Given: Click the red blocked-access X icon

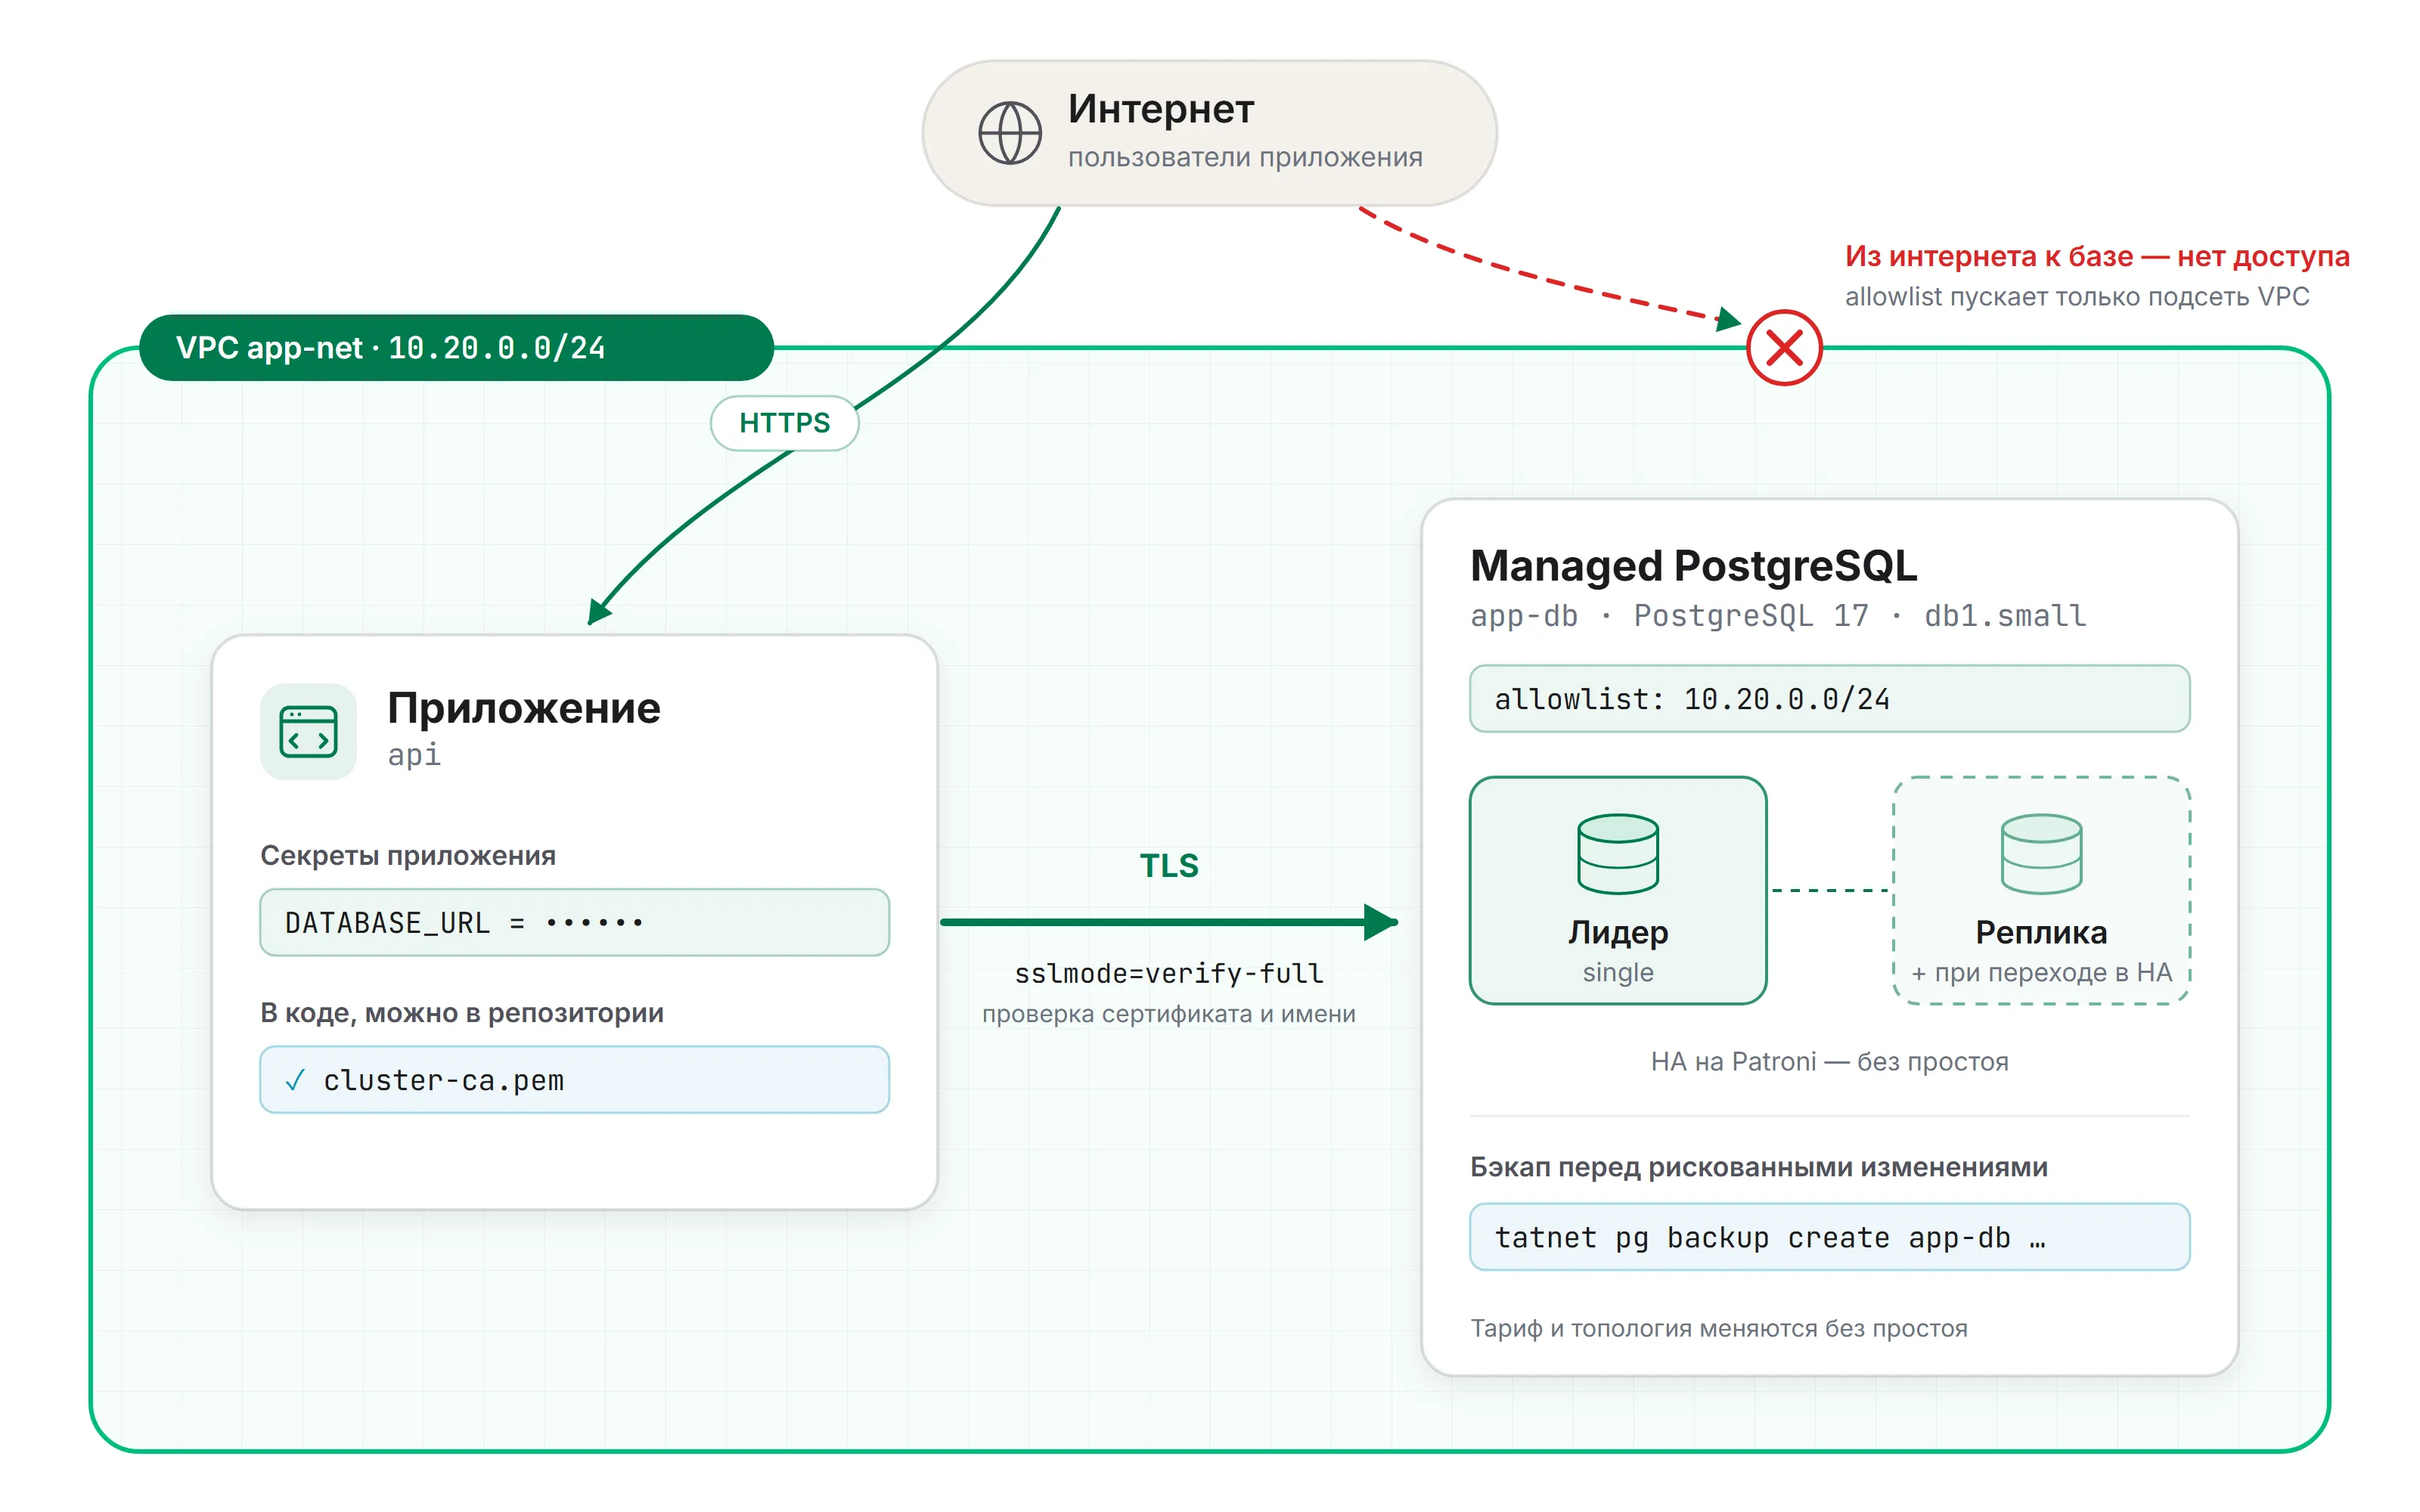Looking at the screenshot, I should coord(1783,348).
